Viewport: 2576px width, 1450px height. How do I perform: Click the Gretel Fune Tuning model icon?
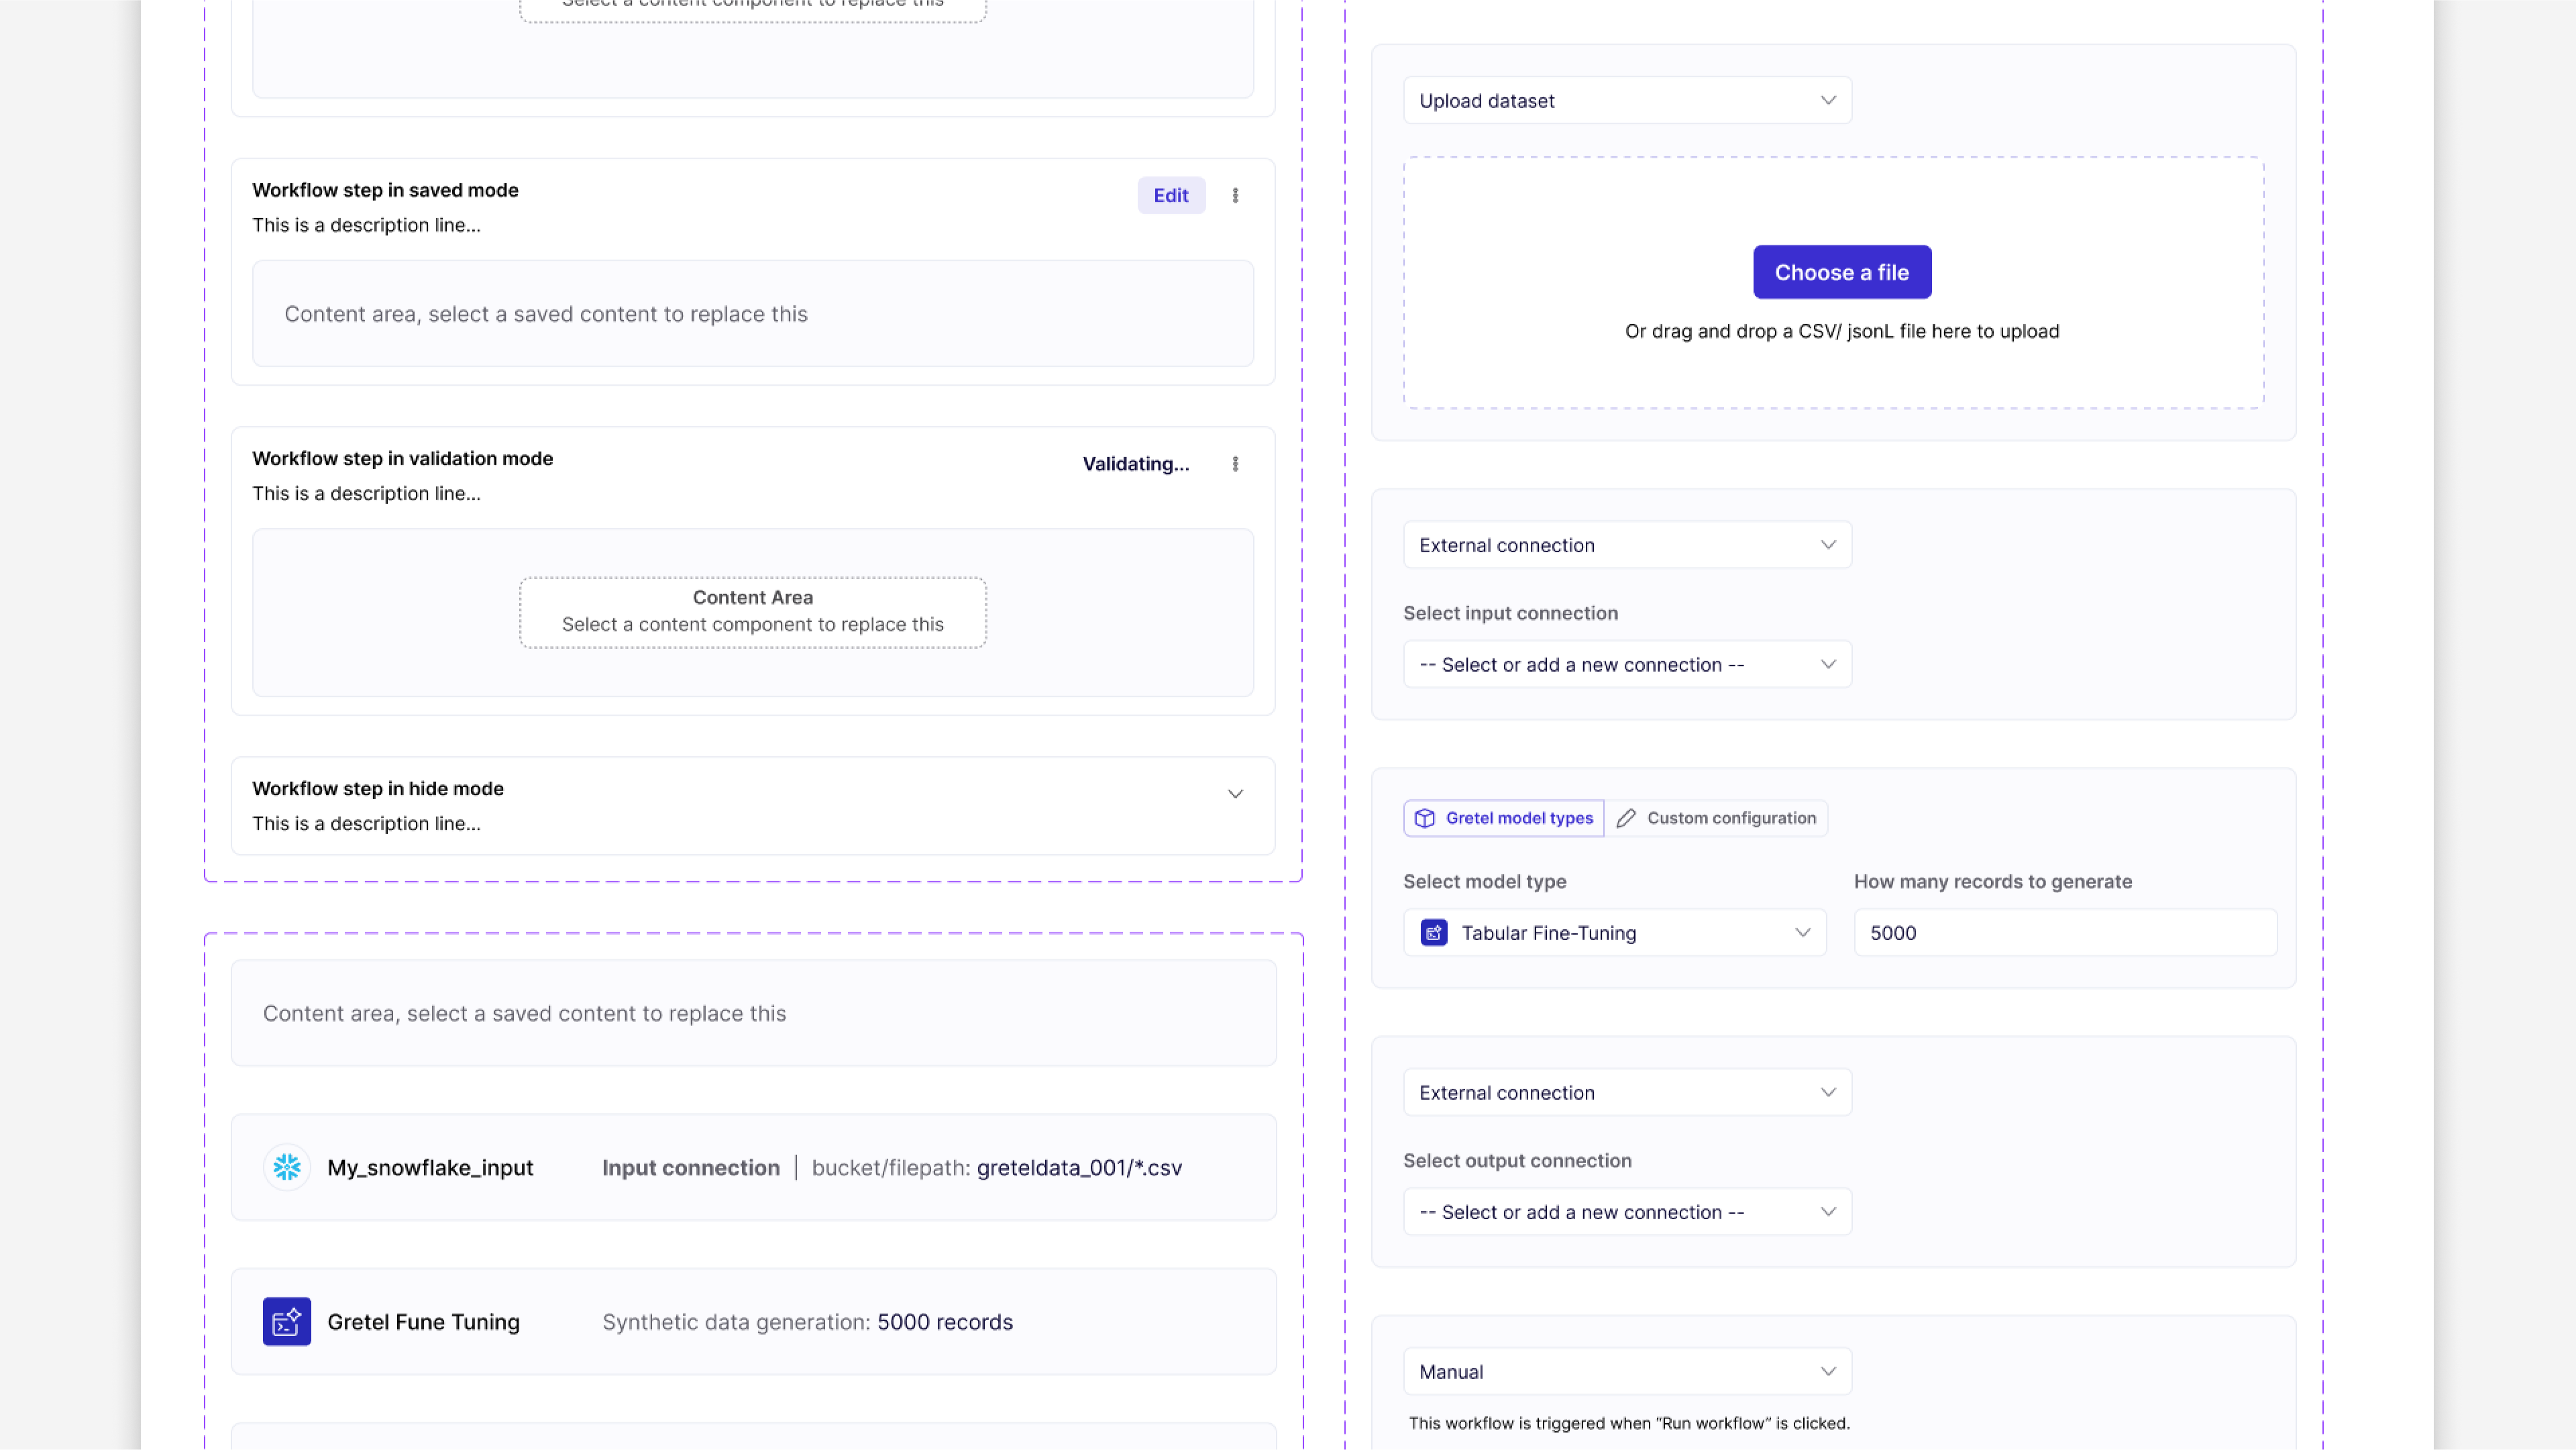click(287, 1321)
